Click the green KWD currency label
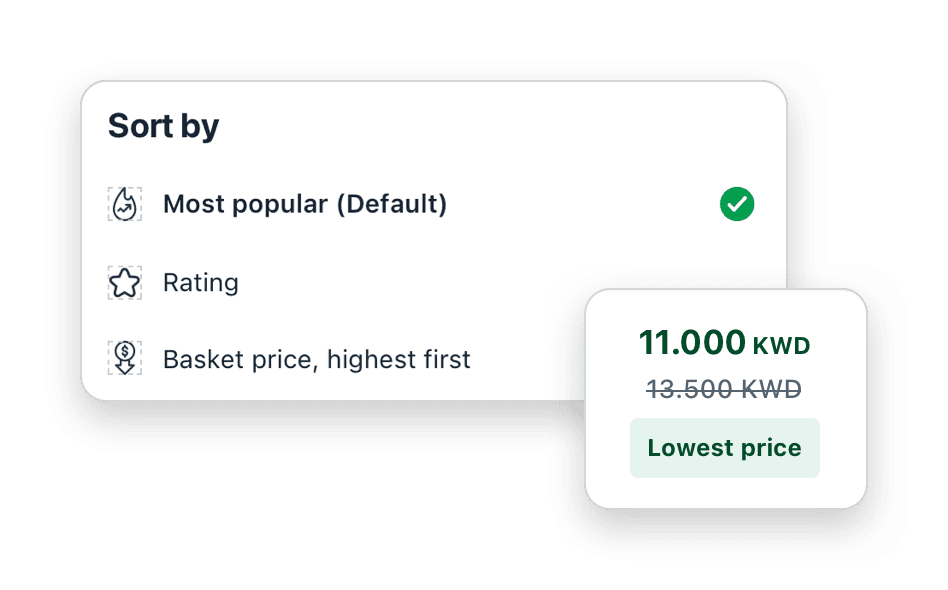Image resolution: width=948 pixels, height=590 pixels. (x=781, y=346)
